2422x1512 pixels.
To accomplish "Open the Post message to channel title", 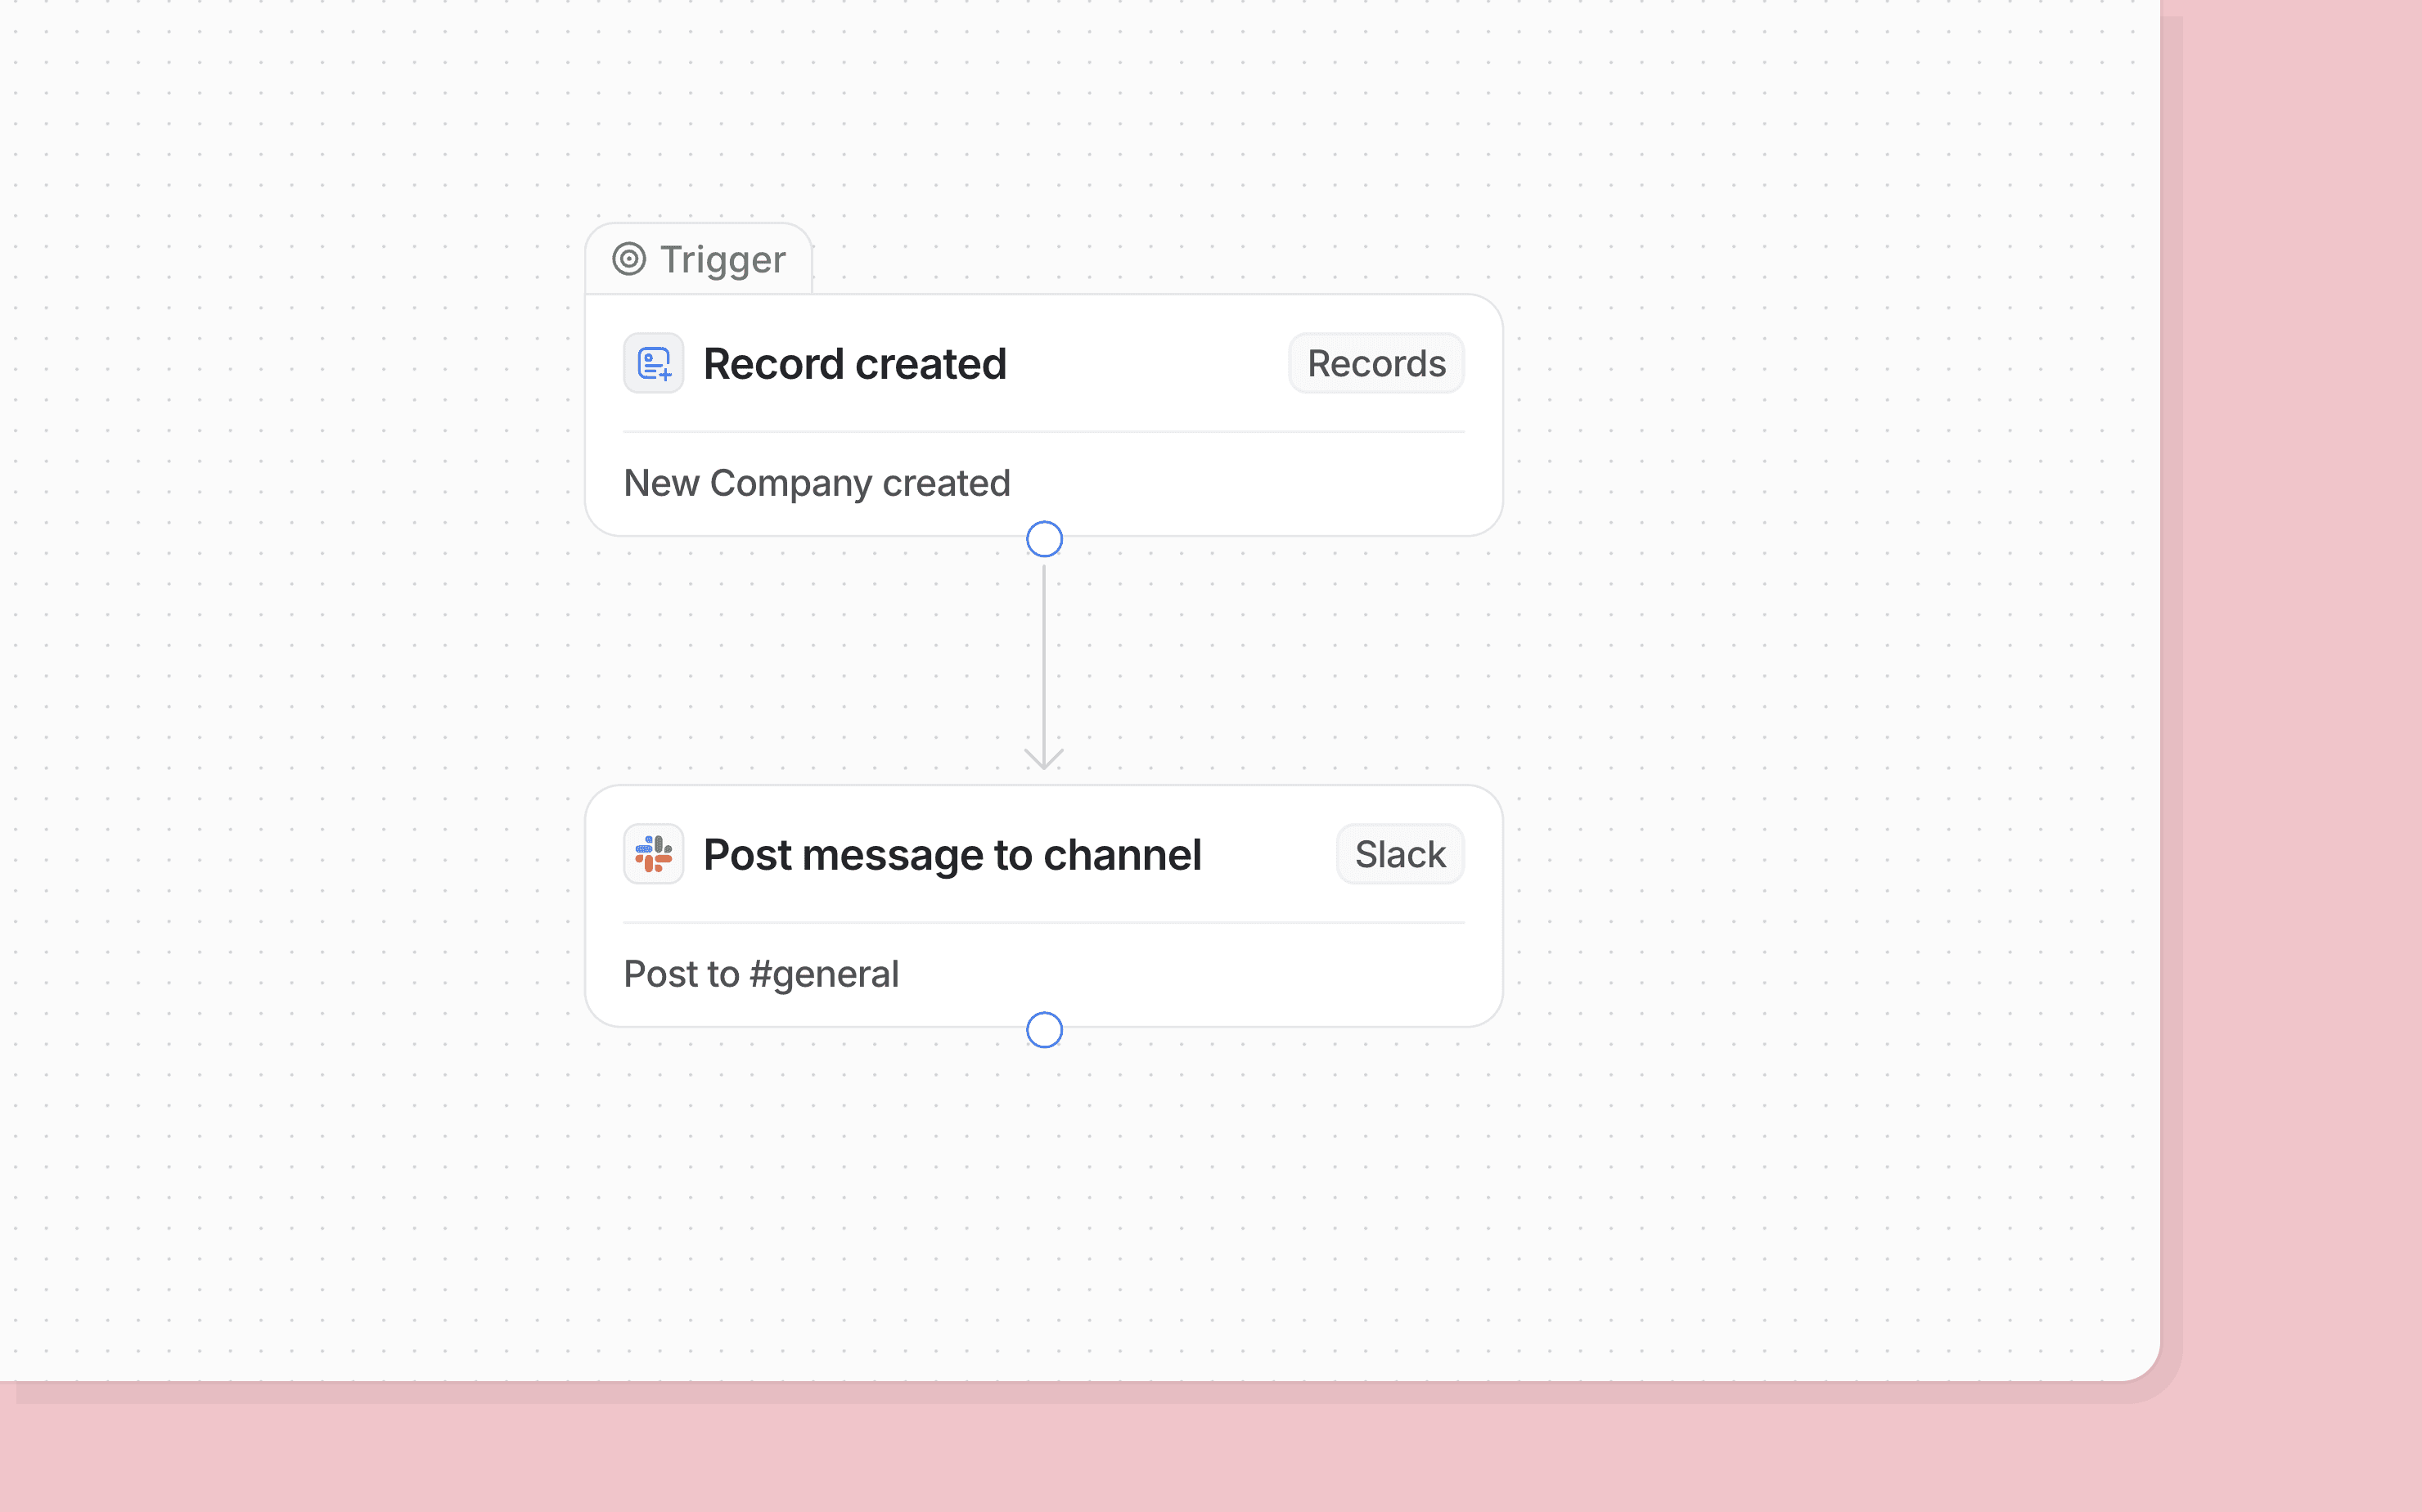I will click(x=951, y=855).
